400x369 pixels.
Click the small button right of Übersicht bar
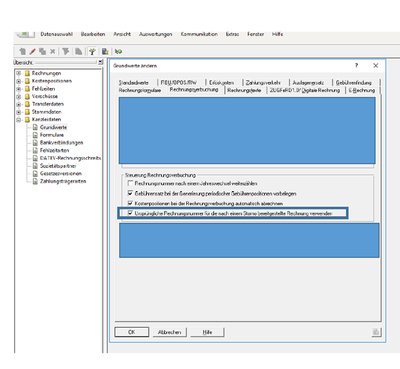point(101,62)
